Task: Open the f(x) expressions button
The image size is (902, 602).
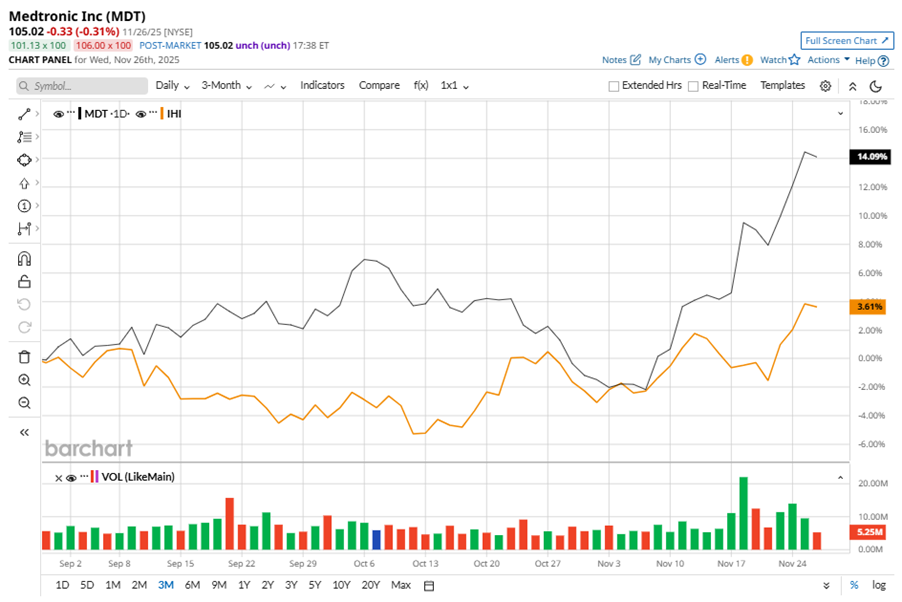Action: pyautogui.click(x=421, y=85)
